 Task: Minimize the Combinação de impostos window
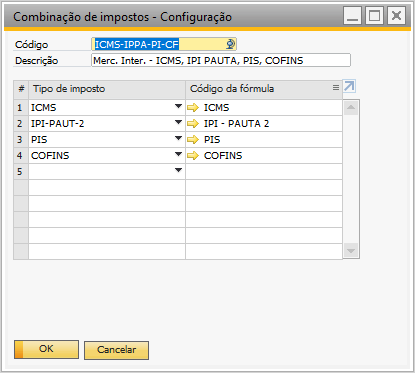pyautogui.click(x=352, y=16)
